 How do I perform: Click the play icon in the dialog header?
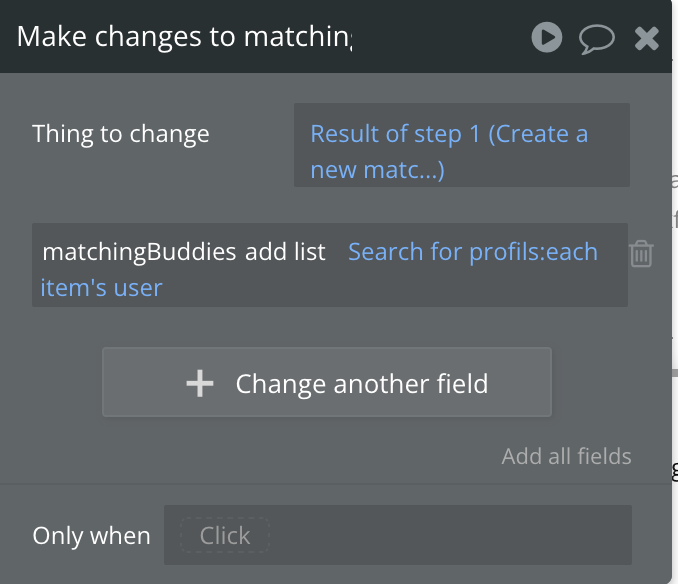point(546,38)
